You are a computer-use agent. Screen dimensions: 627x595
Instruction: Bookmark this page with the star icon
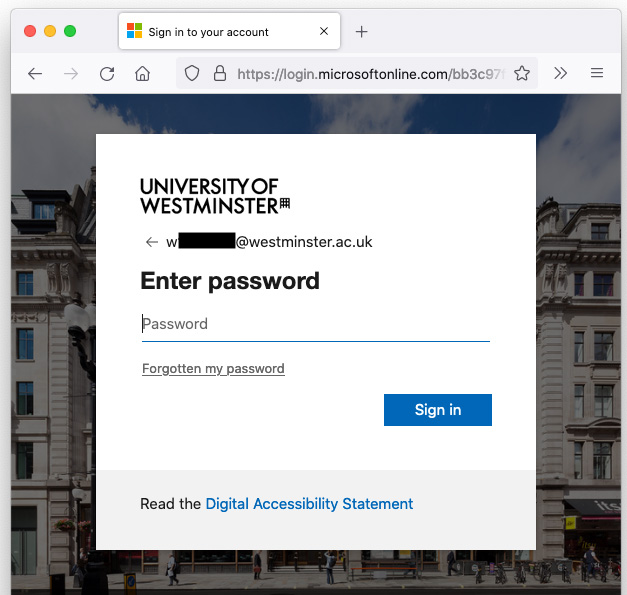[522, 73]
